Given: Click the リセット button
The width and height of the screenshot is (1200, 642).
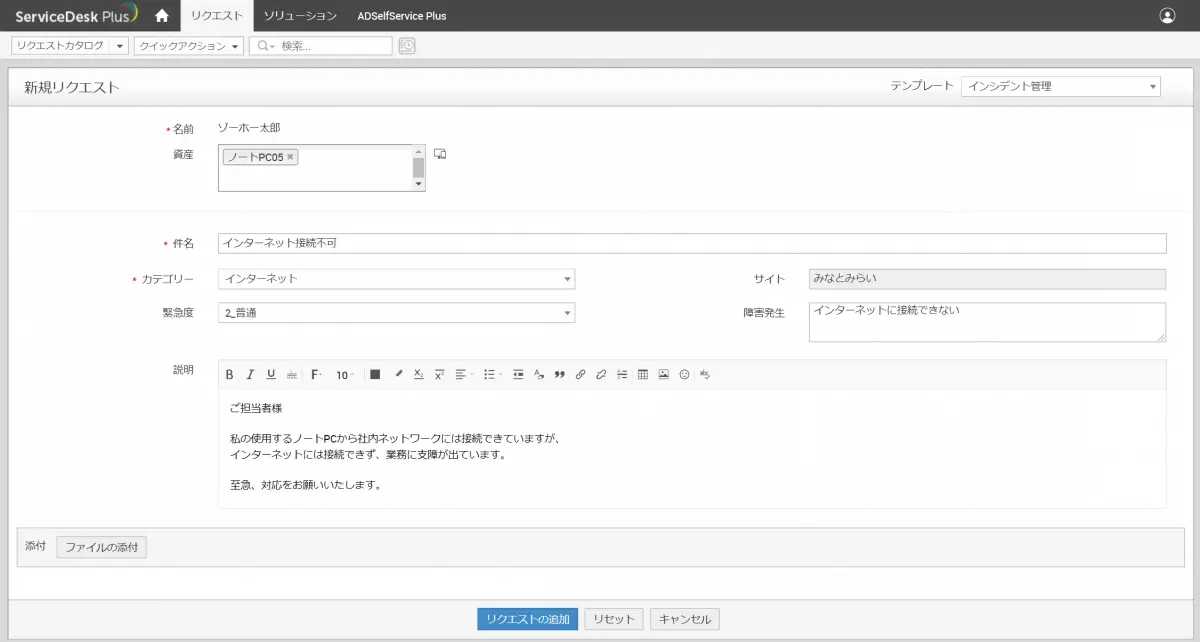Looking at the screenshot, I should [614, 619].
